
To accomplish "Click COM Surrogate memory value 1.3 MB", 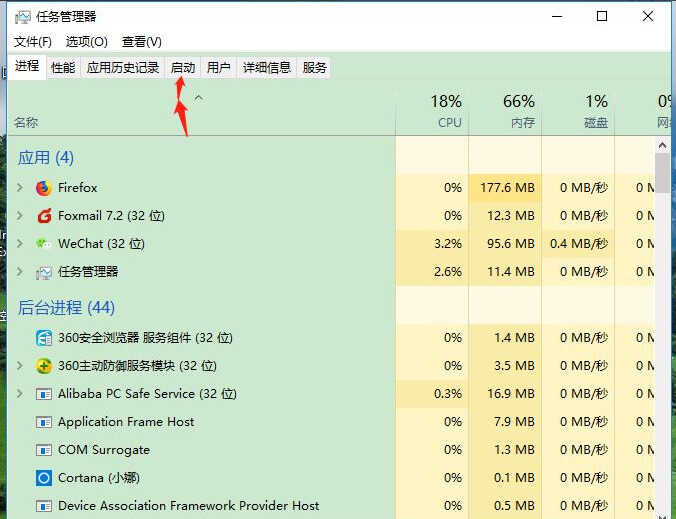I will pos(514,450).
